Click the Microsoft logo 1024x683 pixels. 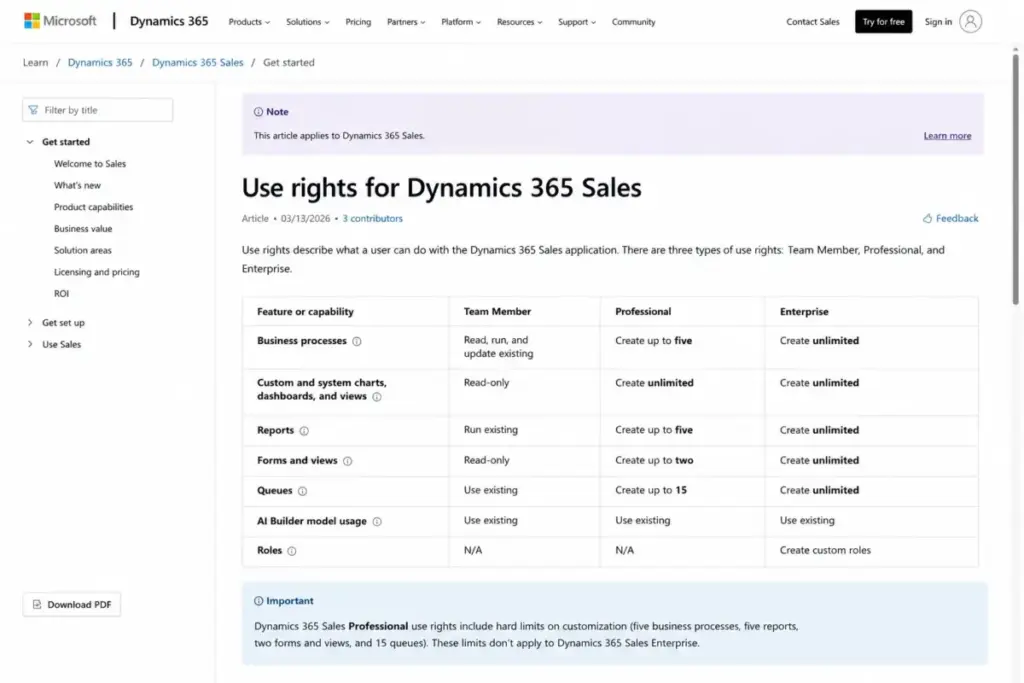tap(60, 21)
